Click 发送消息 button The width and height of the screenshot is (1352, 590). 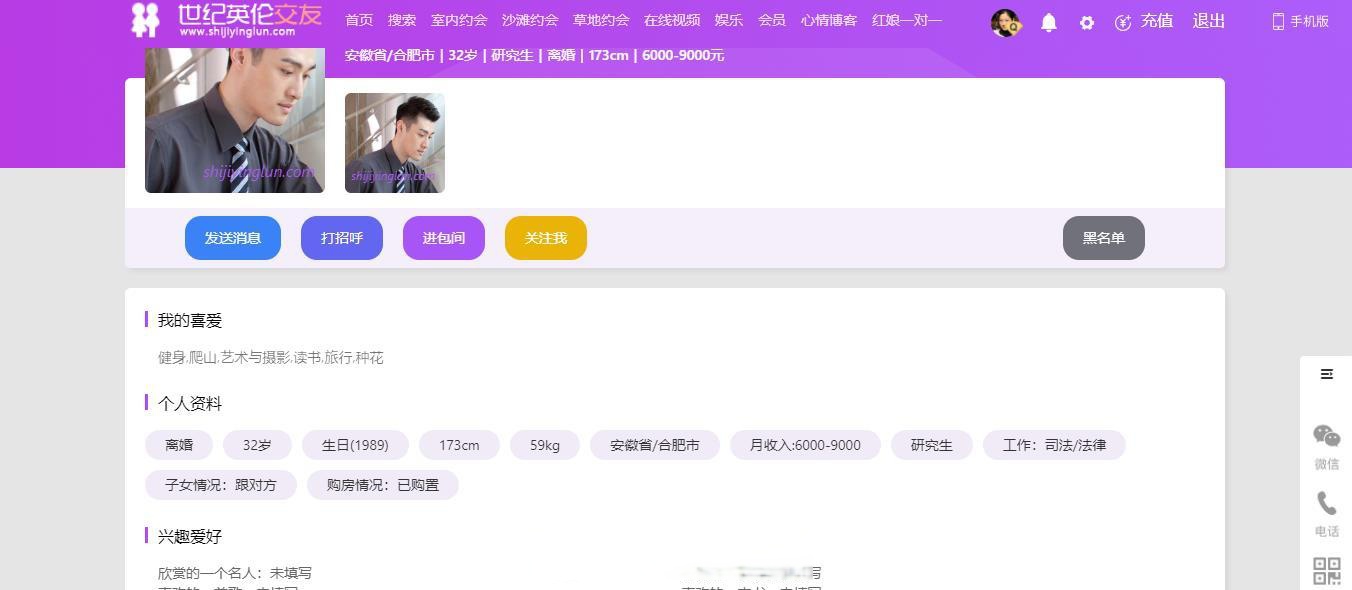click(233, 238)
